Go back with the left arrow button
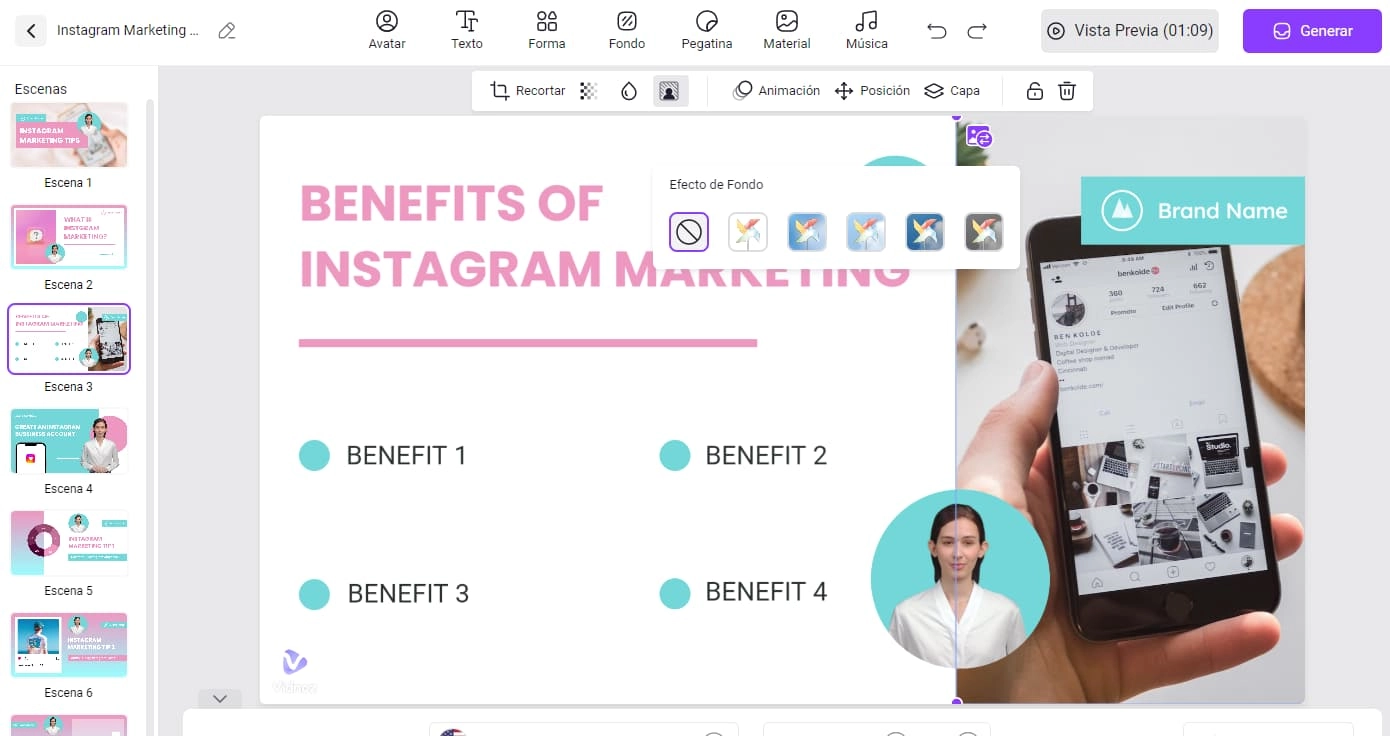 pyautogui.click(x=31, y=31)
